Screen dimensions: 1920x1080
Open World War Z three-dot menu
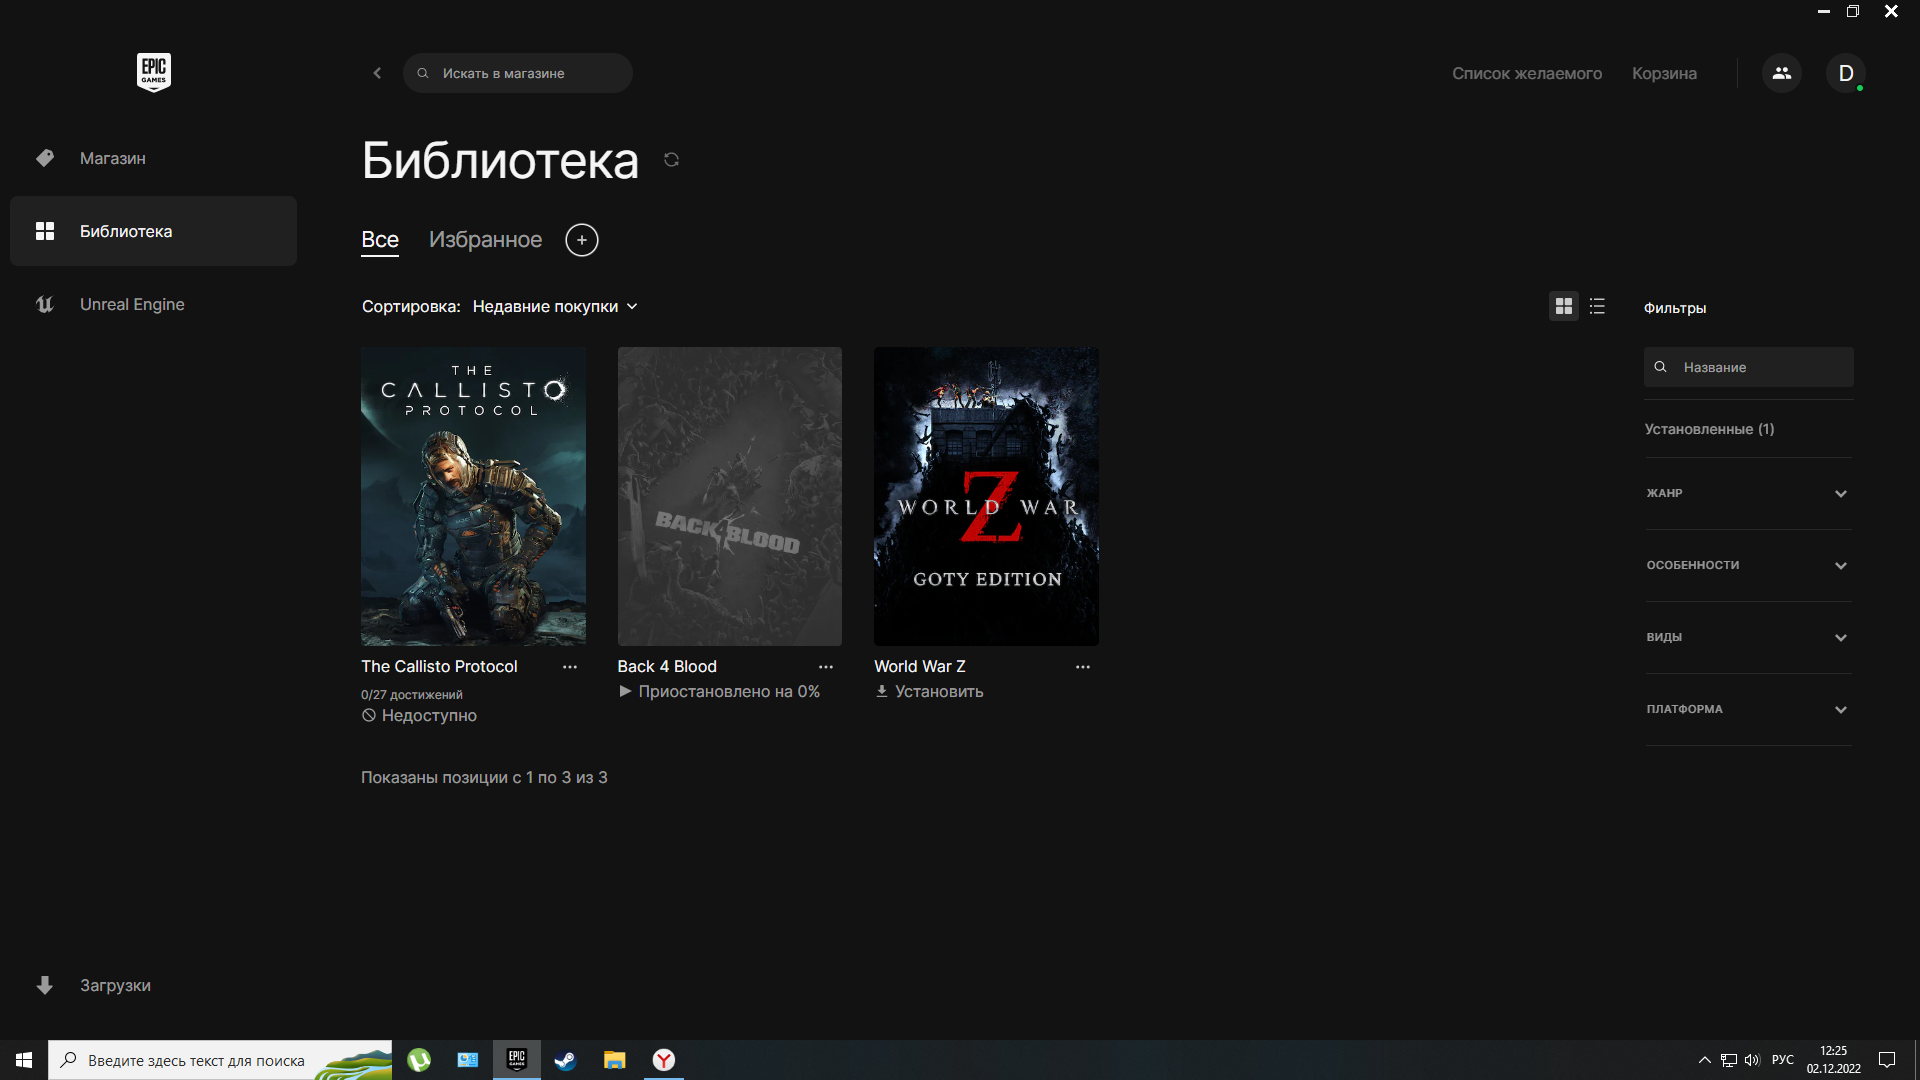[x=1082, y=667]
